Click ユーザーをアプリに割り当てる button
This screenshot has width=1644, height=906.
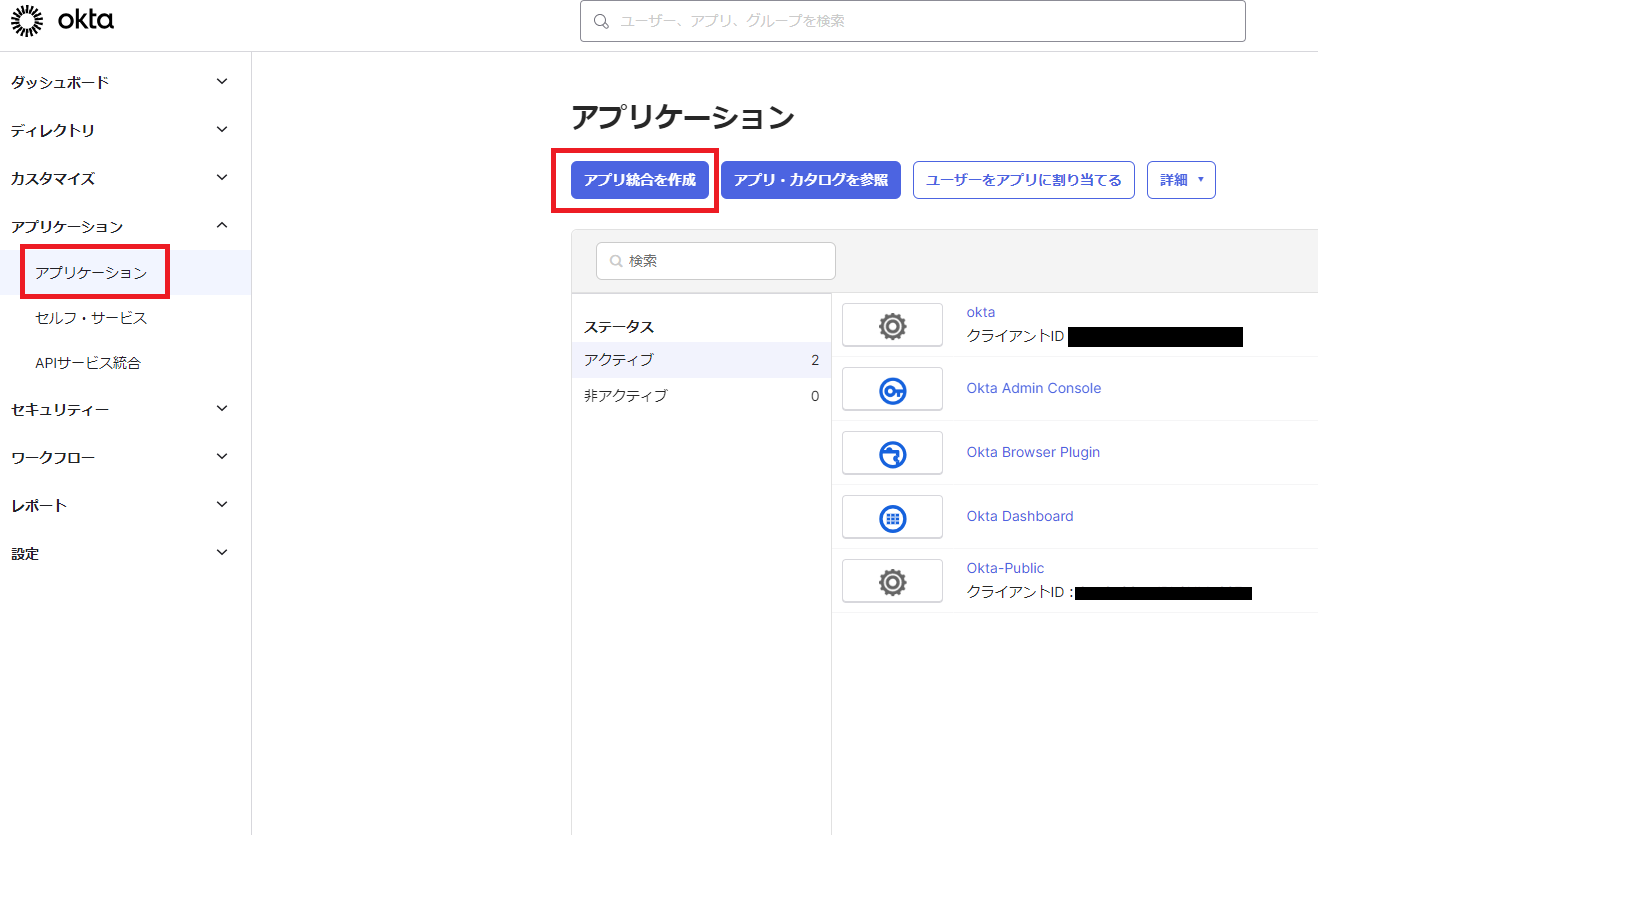[x=1024, y=180]
